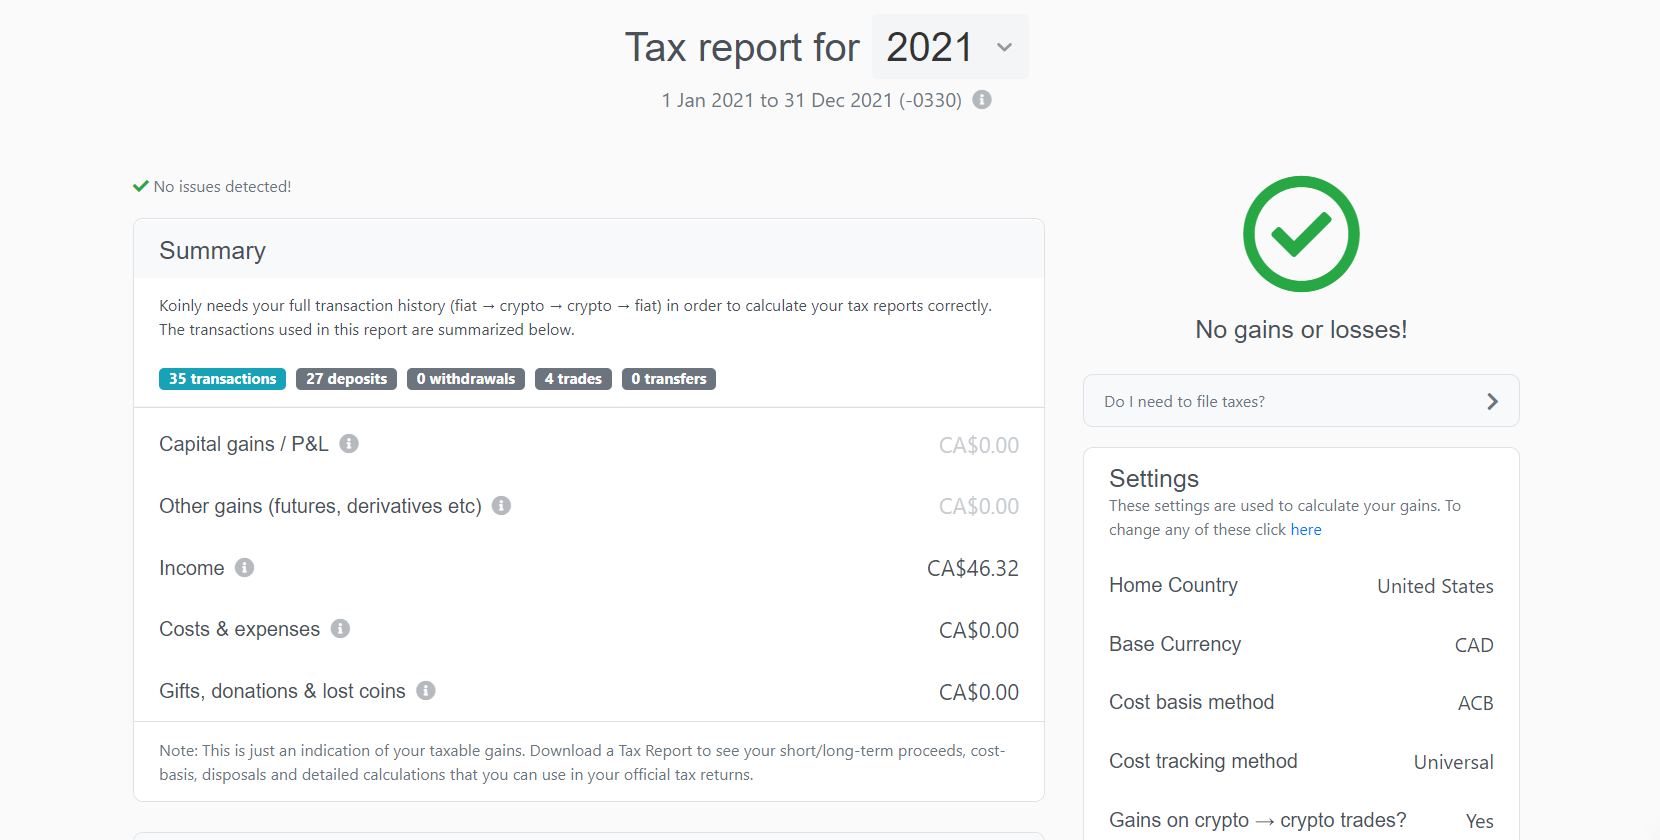
Task: Click the Other gains value CA$0.00
Action: point(979,507)
